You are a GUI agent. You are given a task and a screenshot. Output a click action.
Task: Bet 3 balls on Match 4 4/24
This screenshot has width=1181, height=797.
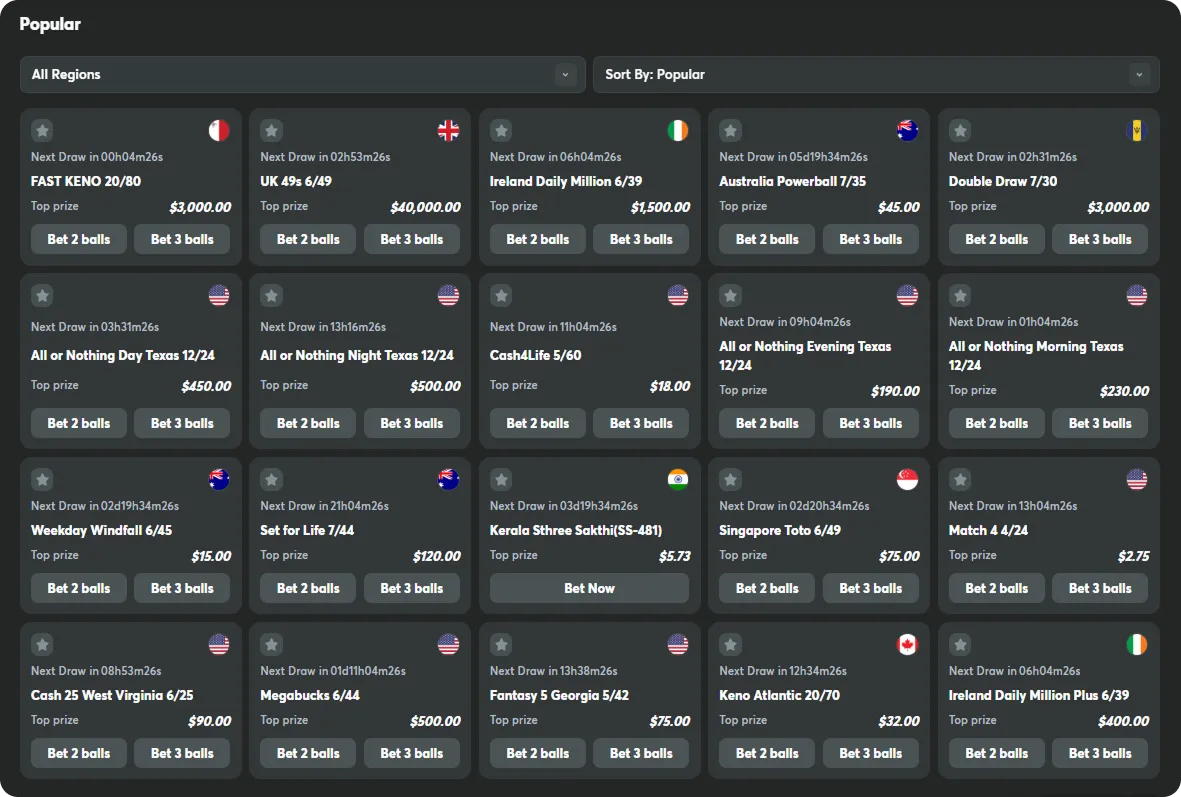(x=1100, y=588)
